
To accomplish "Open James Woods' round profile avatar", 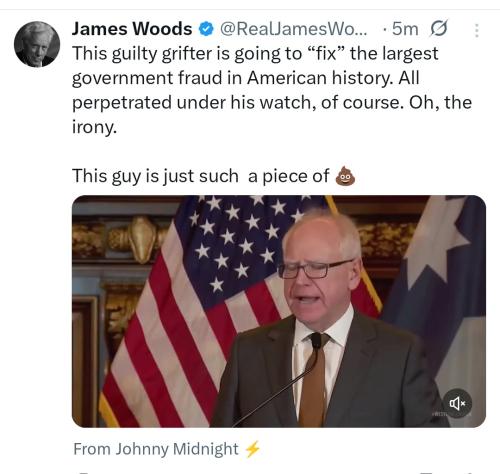I will coord(37,44).
